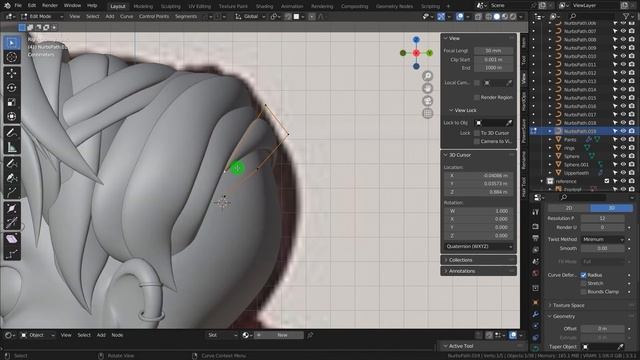Select the Transform tool
640x360 pixels.
12,116
